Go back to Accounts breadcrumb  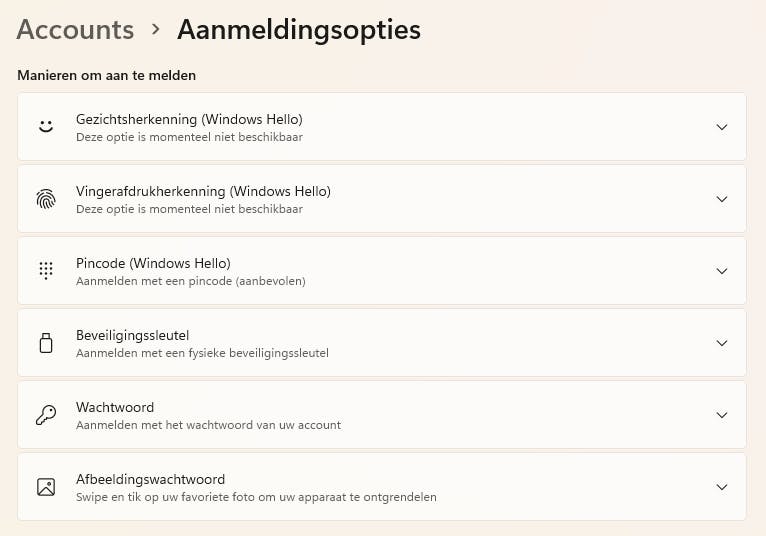[x=75, y=30]
